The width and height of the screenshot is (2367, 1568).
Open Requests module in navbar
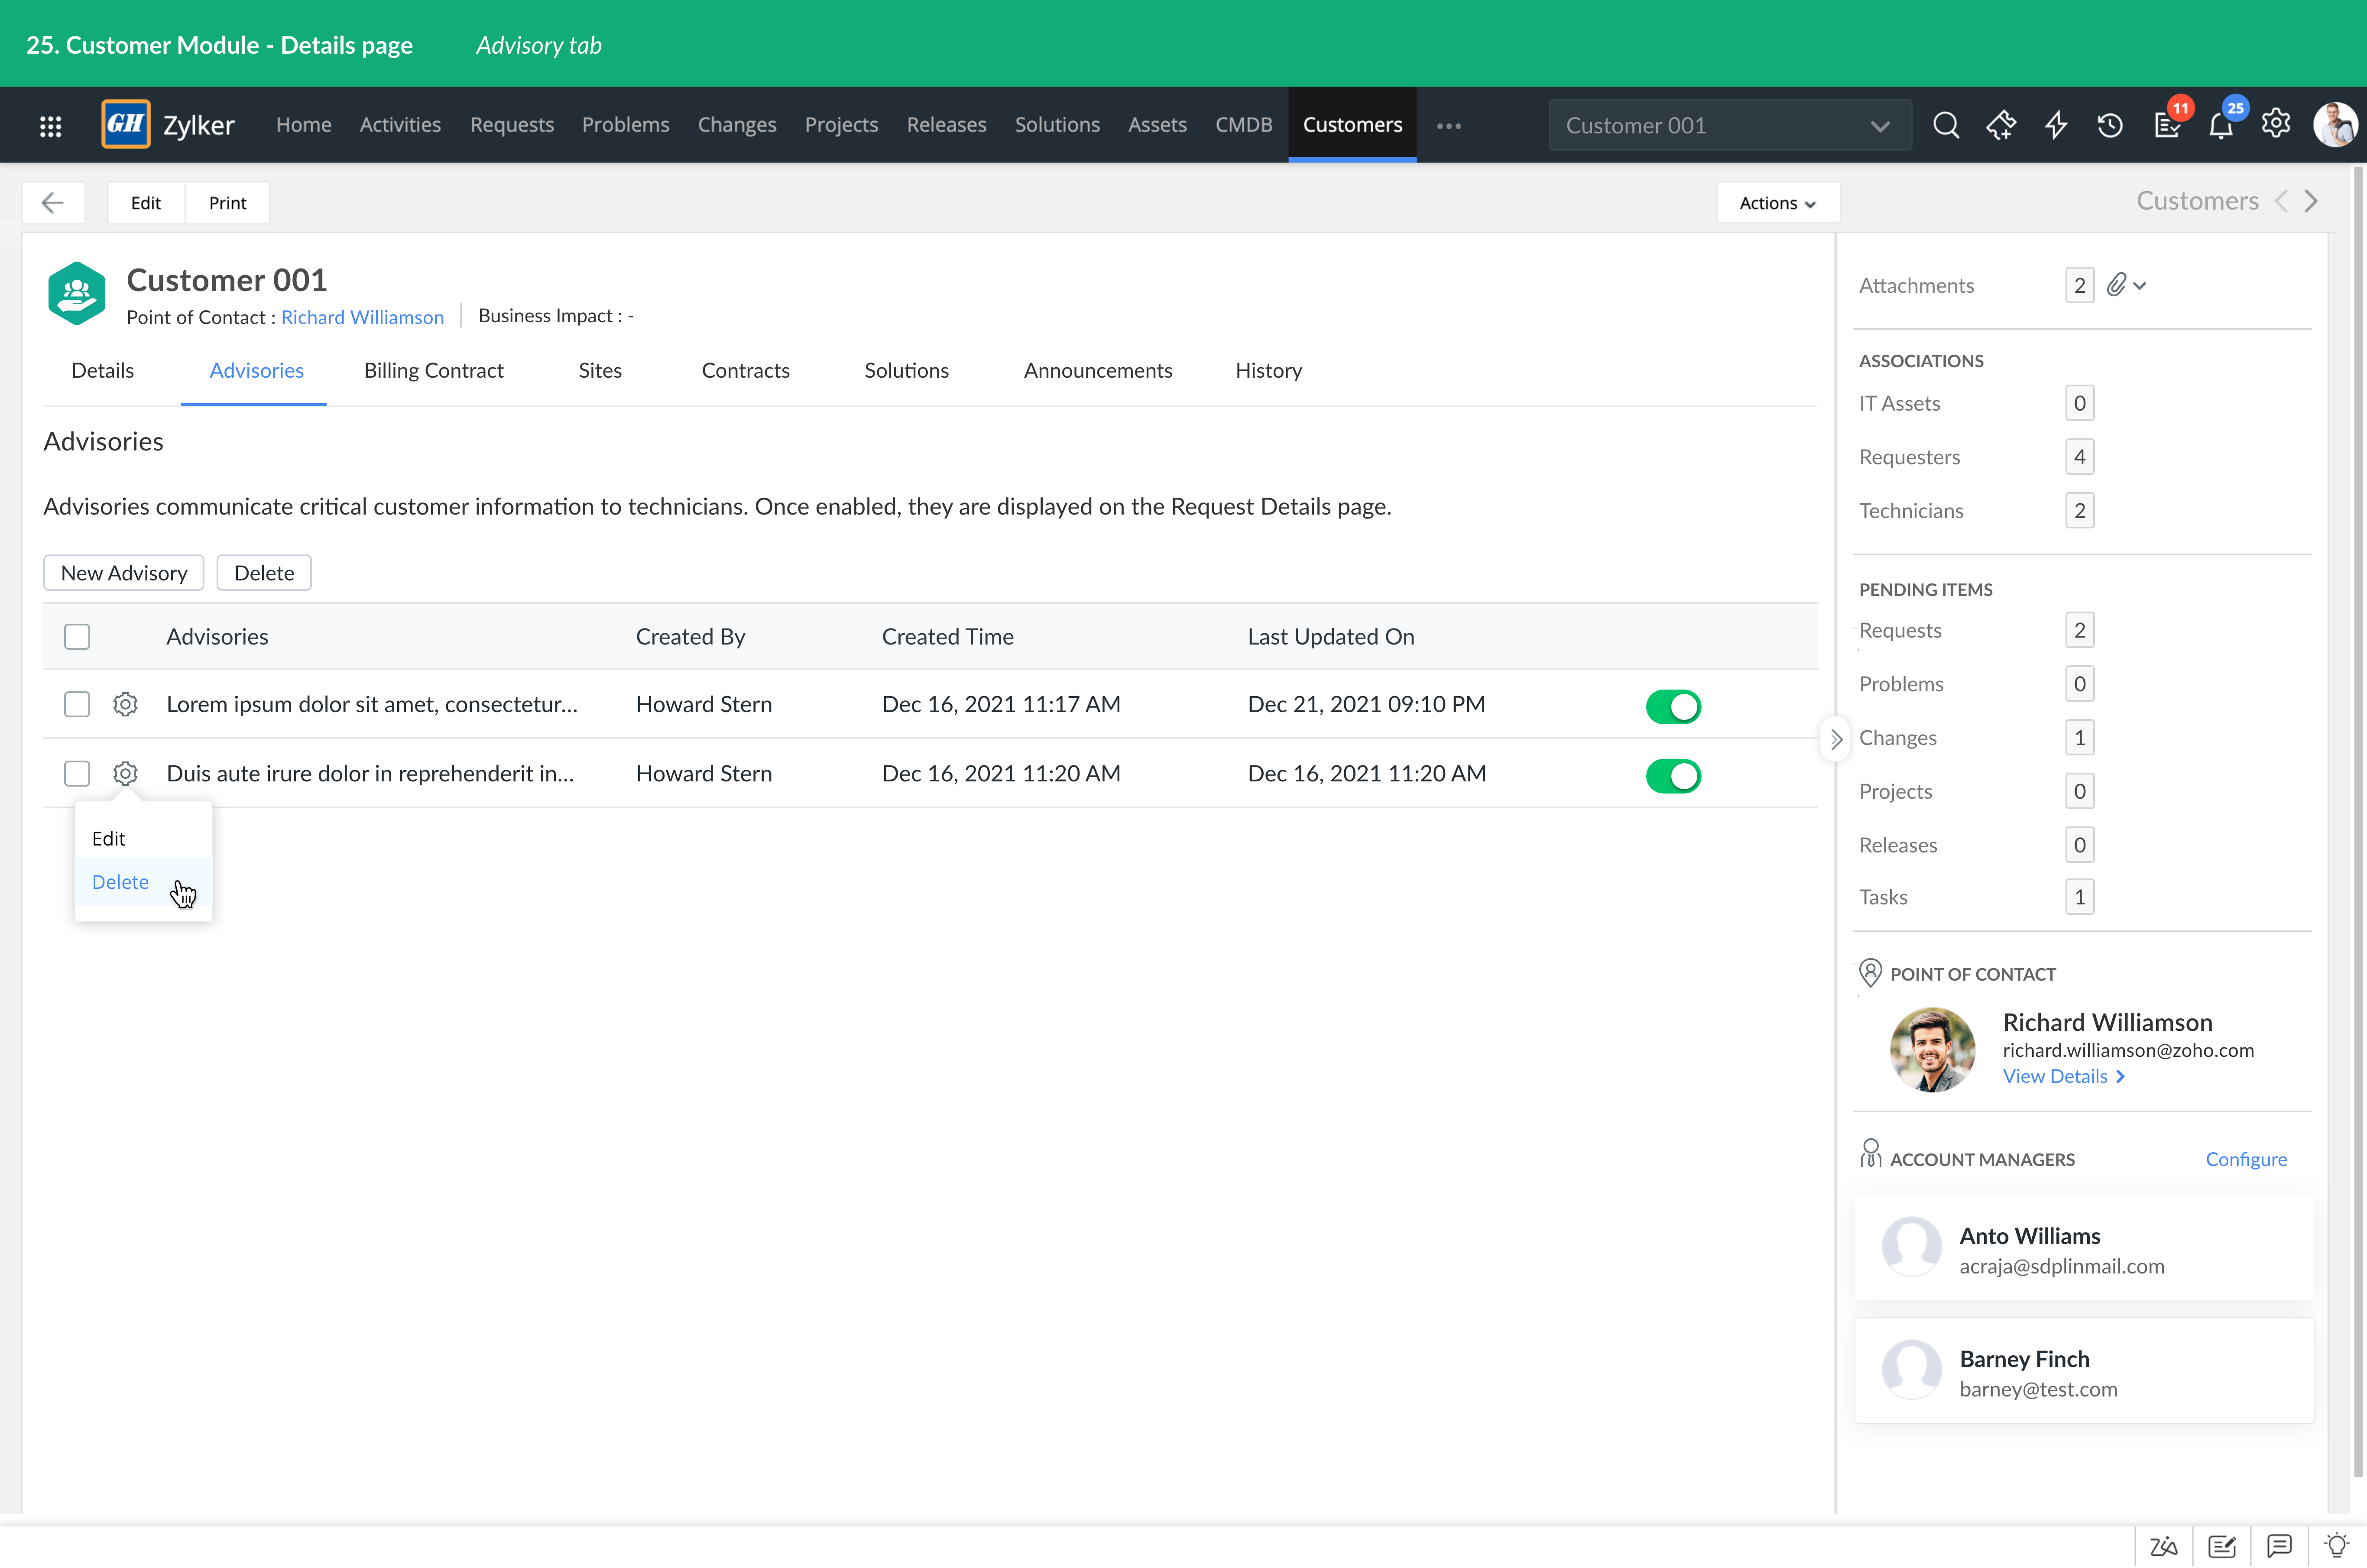click(512, 125)
